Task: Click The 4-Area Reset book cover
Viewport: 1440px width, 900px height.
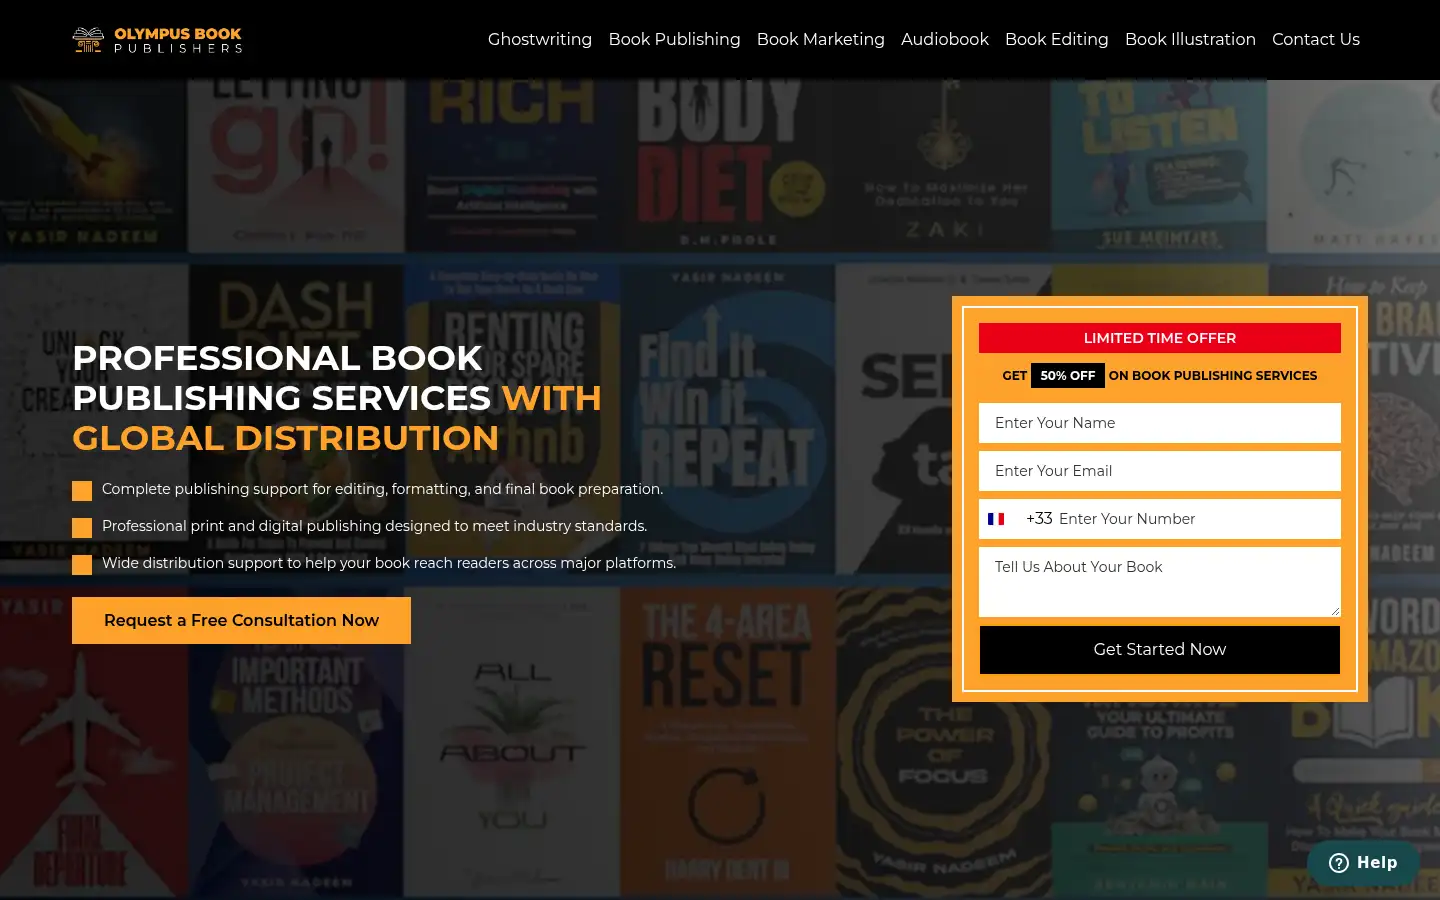Action: 727,740
